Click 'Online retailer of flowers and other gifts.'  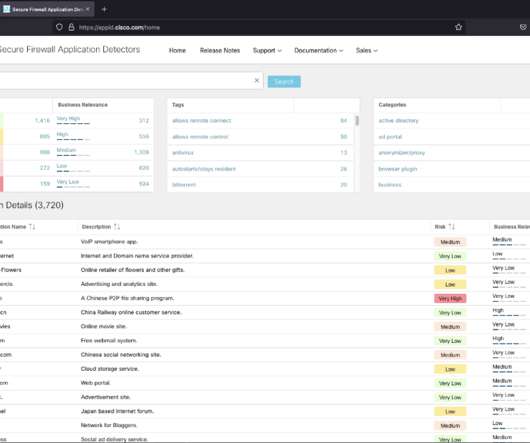tap(132, 270)
